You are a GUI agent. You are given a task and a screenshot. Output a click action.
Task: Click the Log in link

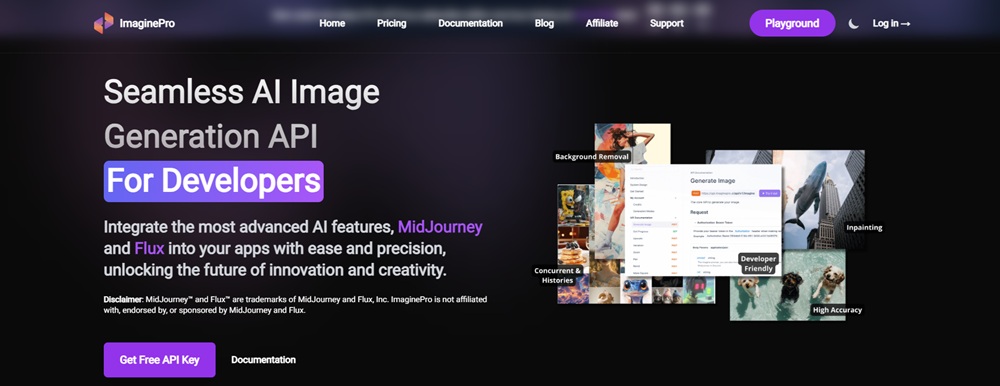891,24
